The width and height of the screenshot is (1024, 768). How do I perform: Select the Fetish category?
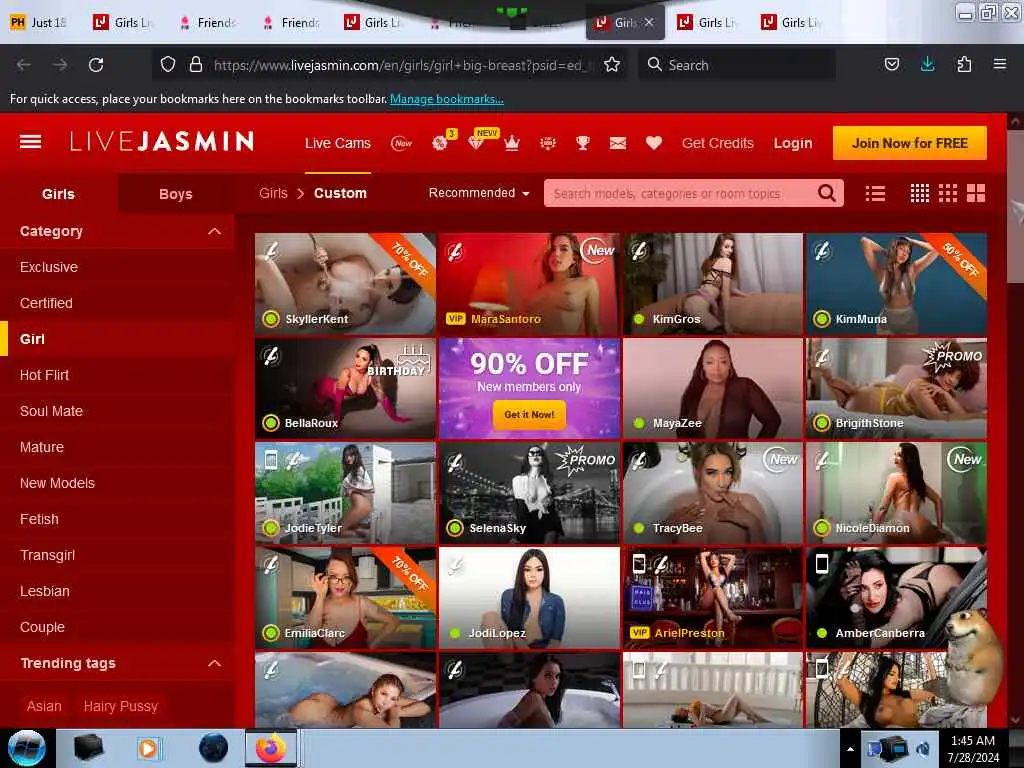[x=39, y=519]
